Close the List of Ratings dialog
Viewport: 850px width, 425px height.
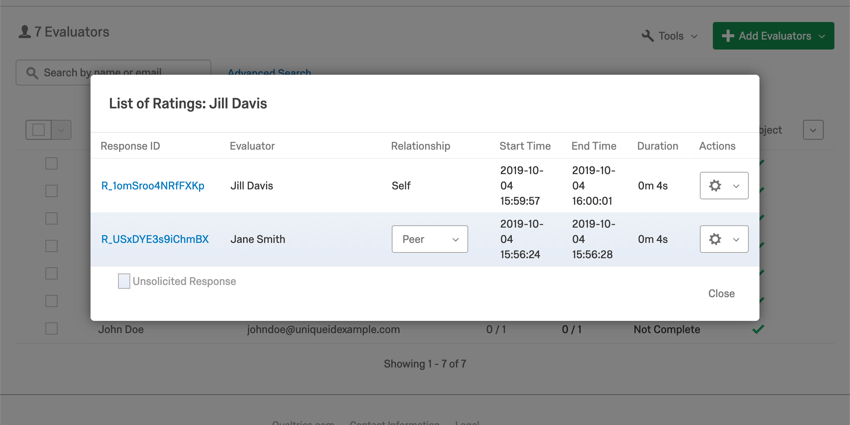721,294
